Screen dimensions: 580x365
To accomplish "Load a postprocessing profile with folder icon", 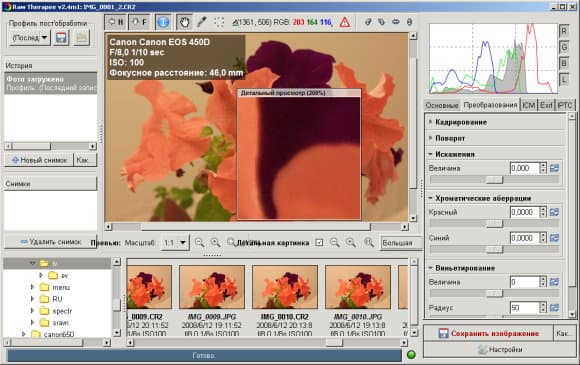I will [81, 38].
